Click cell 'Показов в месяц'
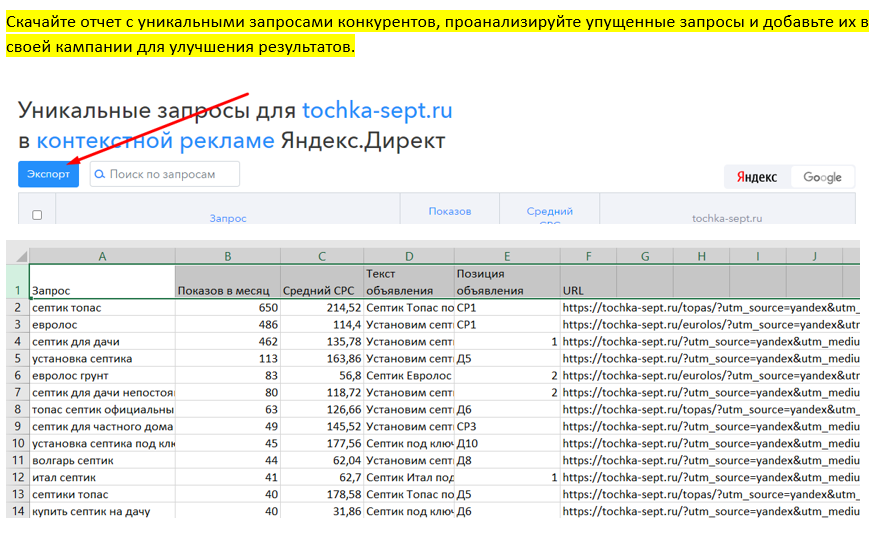This screenshot has width=869, height=554. tap(228, 282)
